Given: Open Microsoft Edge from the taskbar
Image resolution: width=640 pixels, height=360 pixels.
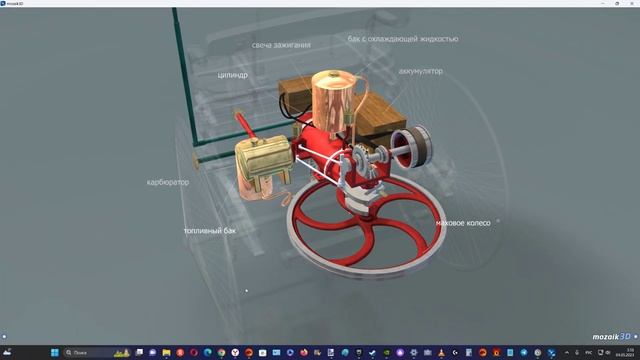Looking at the screenshot, I should pyautogui.click(x=208, y=353).
